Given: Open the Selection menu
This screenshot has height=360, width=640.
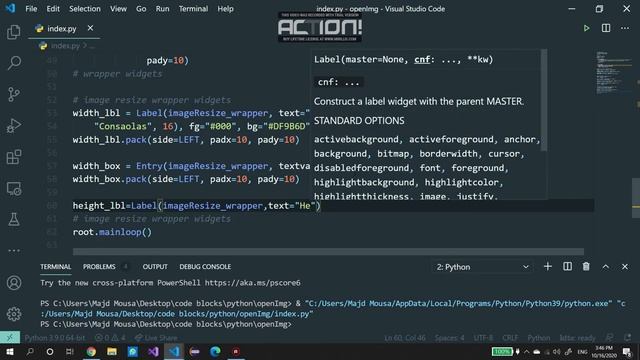Looking at the screenshot, I should (84, 9).
